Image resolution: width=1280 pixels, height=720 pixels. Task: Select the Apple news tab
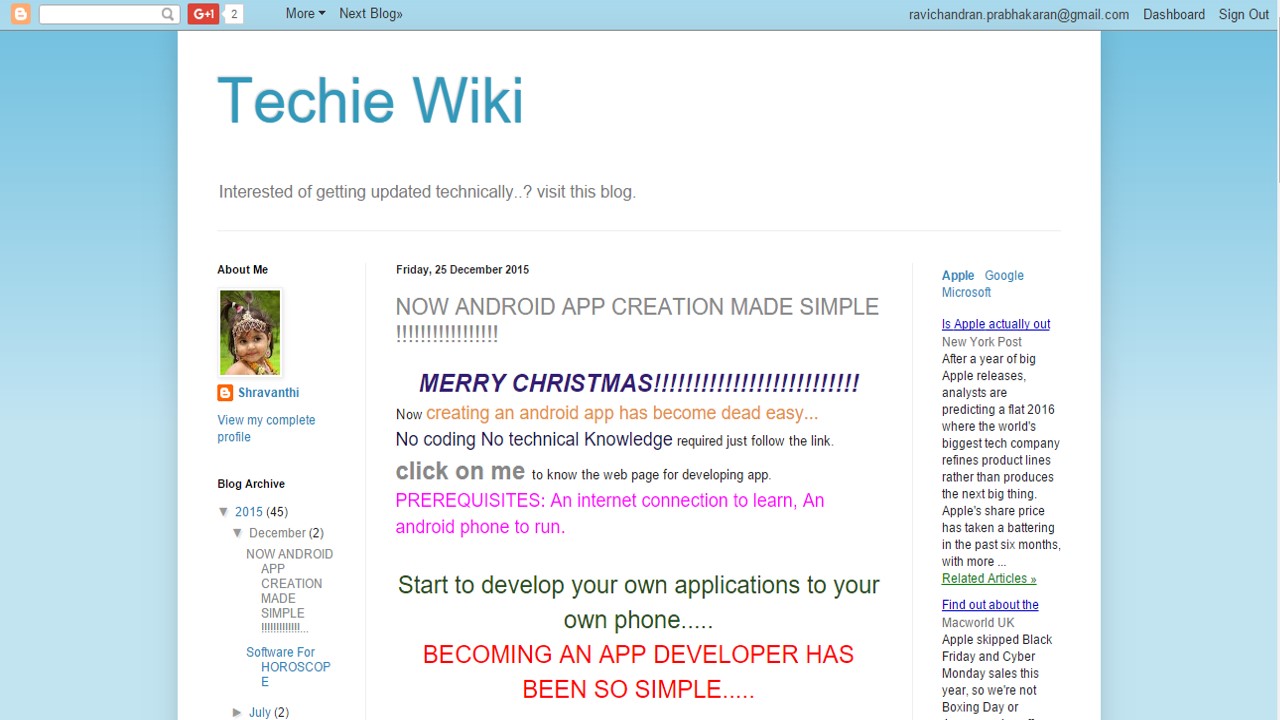click(x=957, y=276)
